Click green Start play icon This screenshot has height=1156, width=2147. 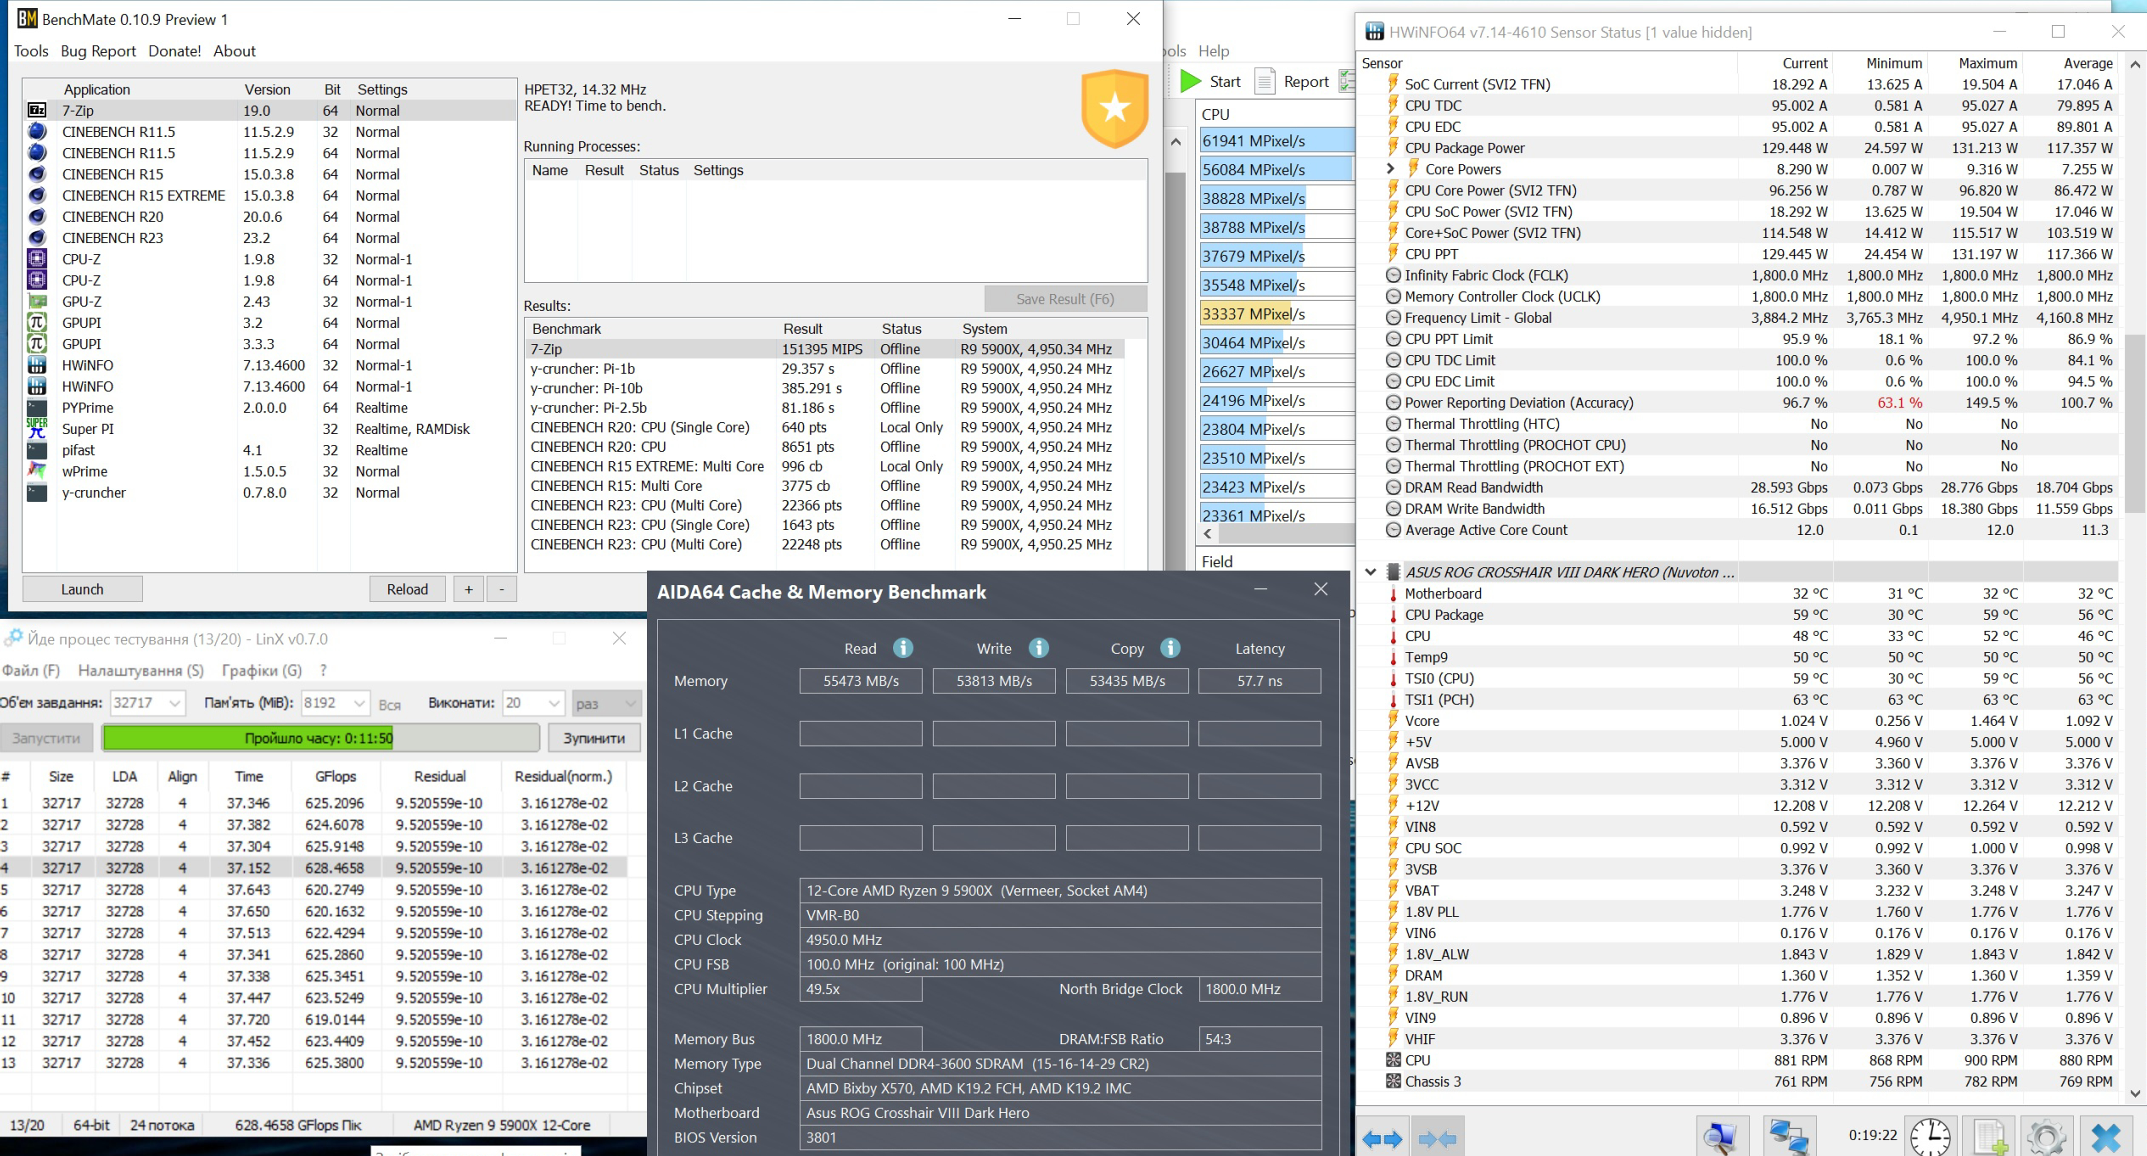[x=1191, y=81]
